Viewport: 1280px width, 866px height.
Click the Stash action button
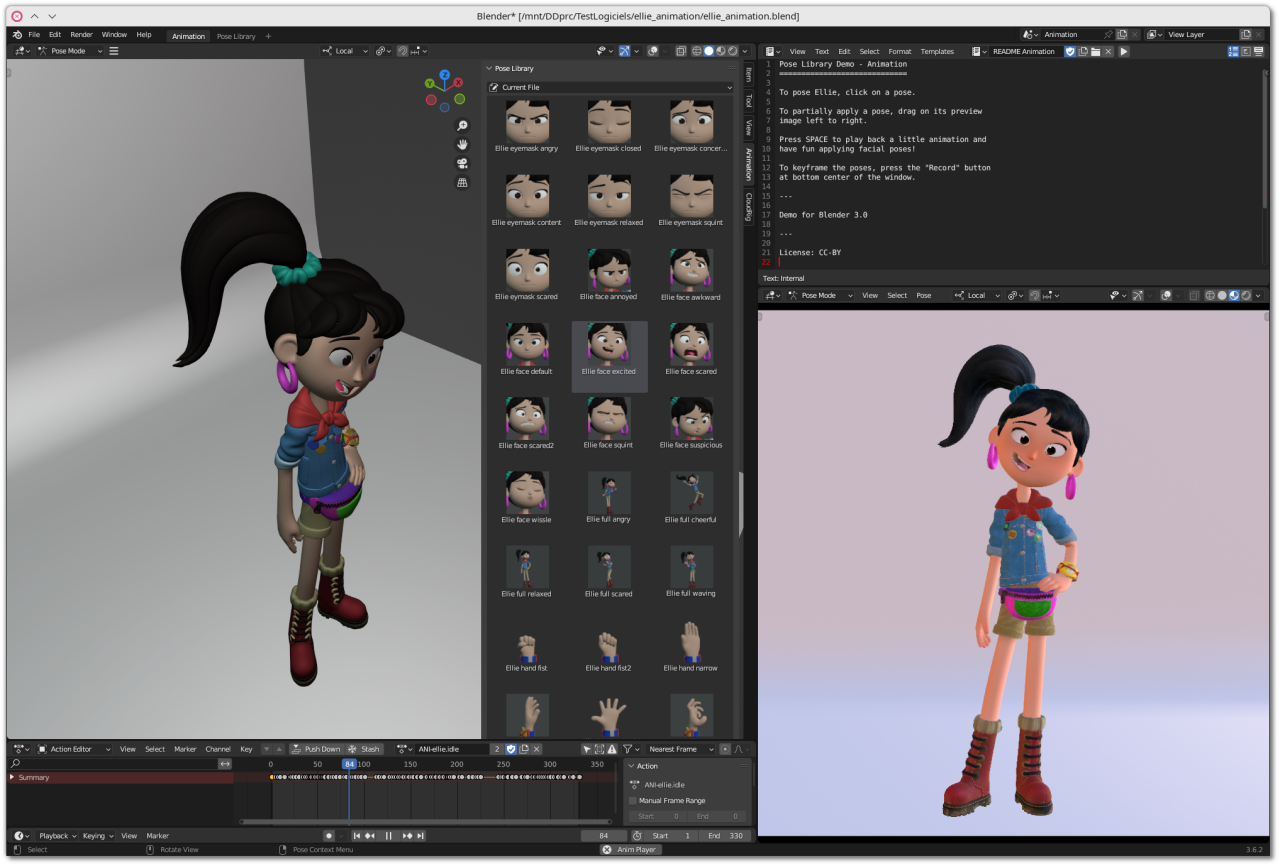coord(364,749)
